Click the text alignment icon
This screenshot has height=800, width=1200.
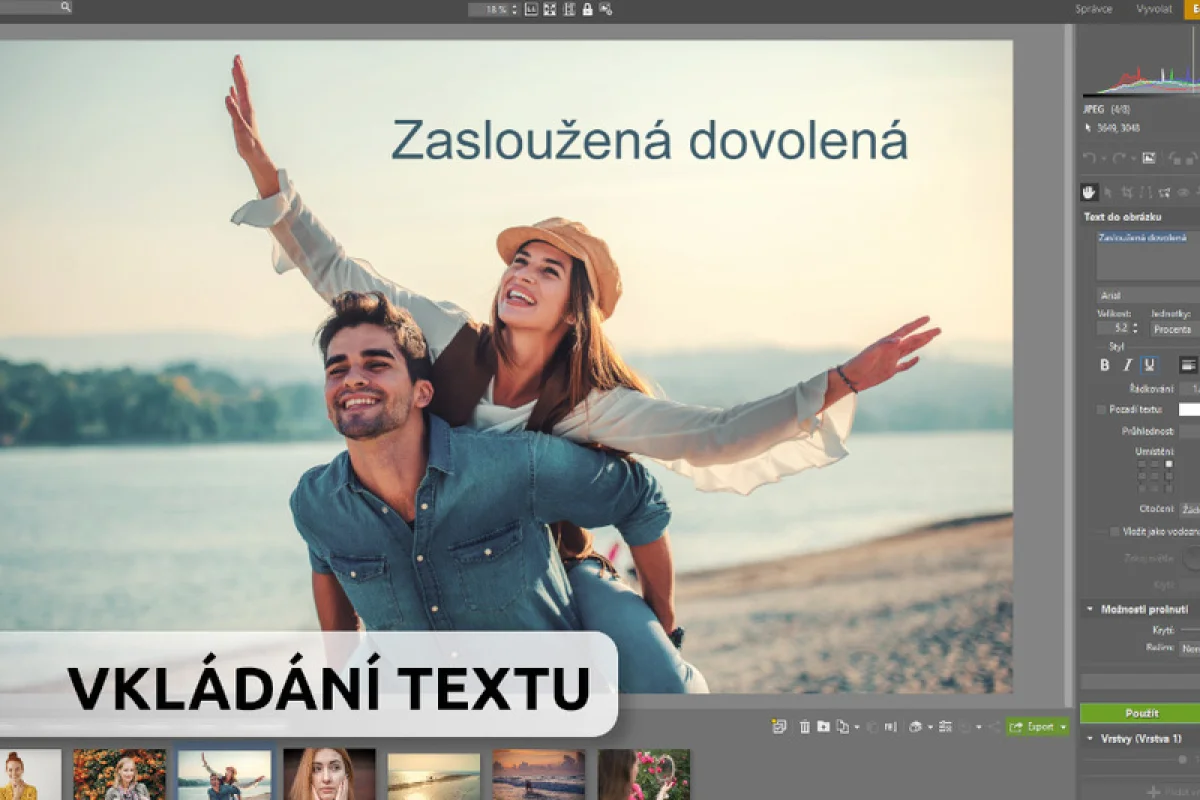point(1189,365)
